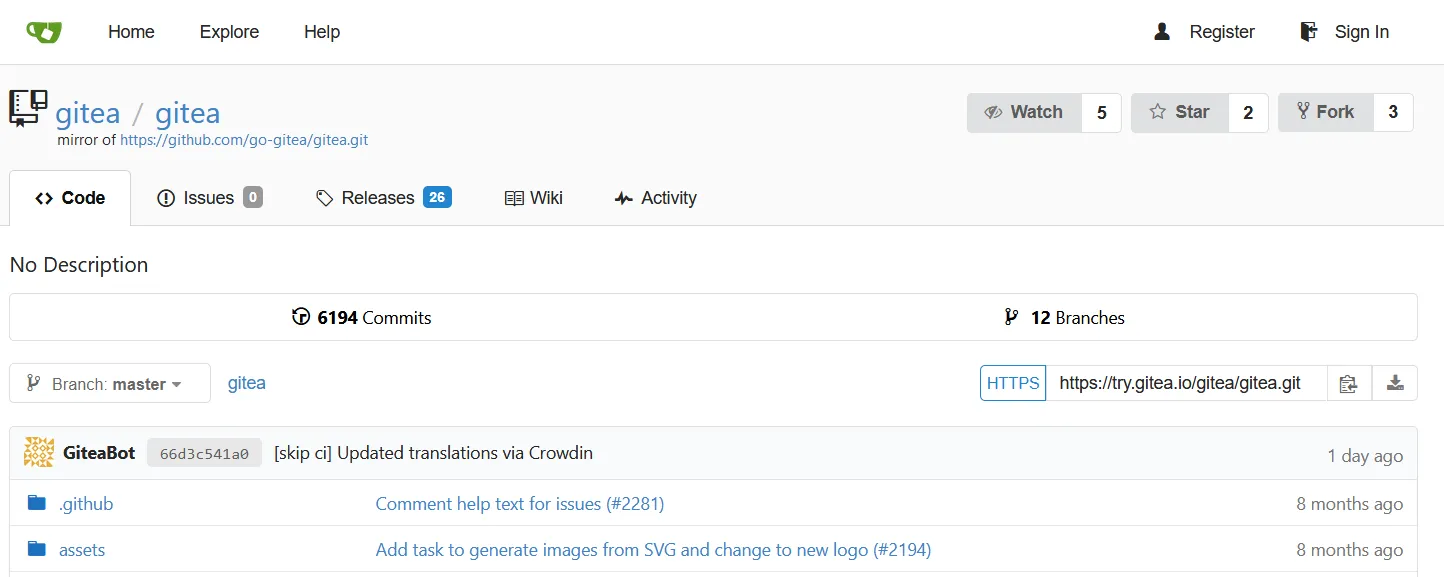Screen dimensions: 1444x577
Task: Click the clone URL text field
Action: 1185,383
